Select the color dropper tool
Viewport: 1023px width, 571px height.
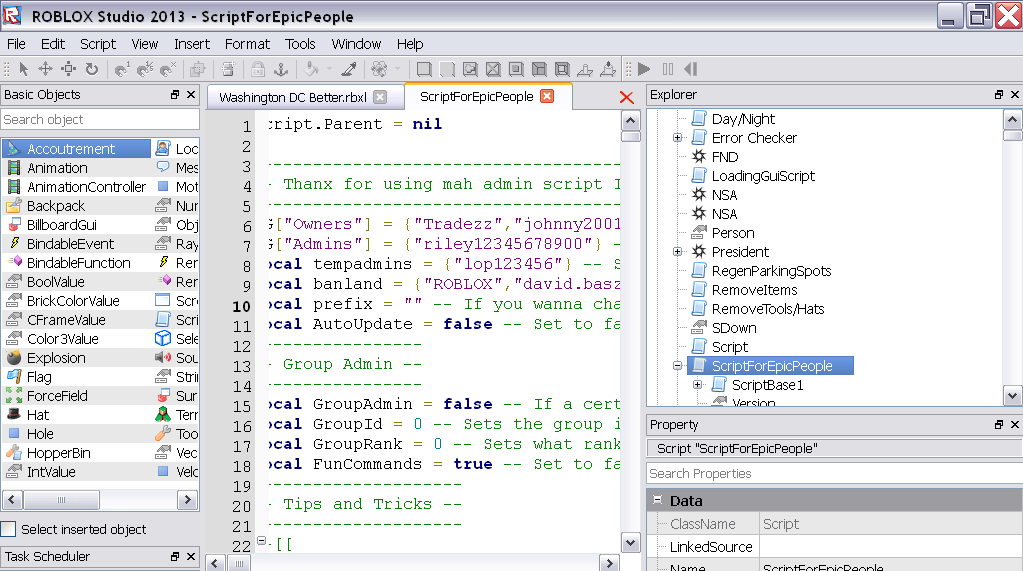[349, 69]
